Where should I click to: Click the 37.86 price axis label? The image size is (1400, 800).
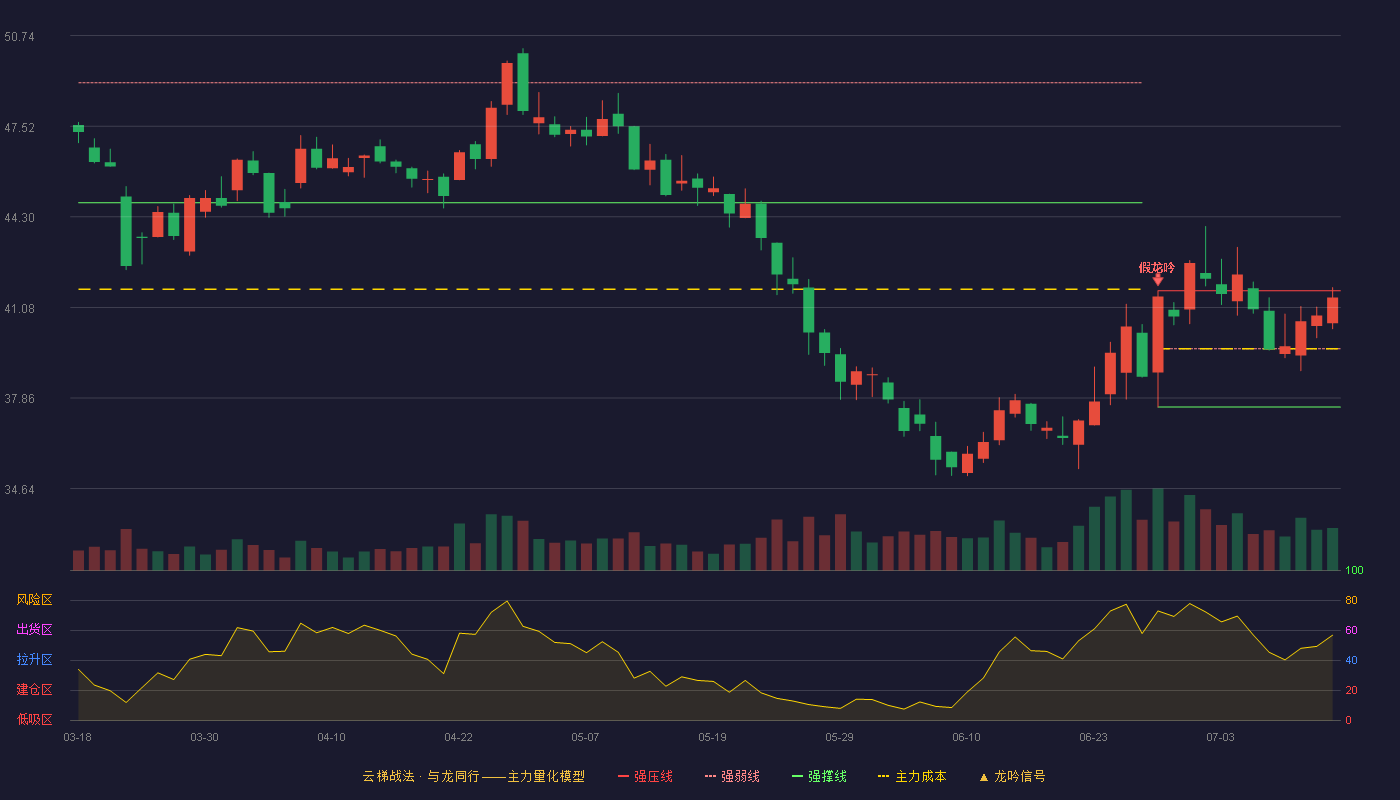pyautogui.click(x=19, y=399)
